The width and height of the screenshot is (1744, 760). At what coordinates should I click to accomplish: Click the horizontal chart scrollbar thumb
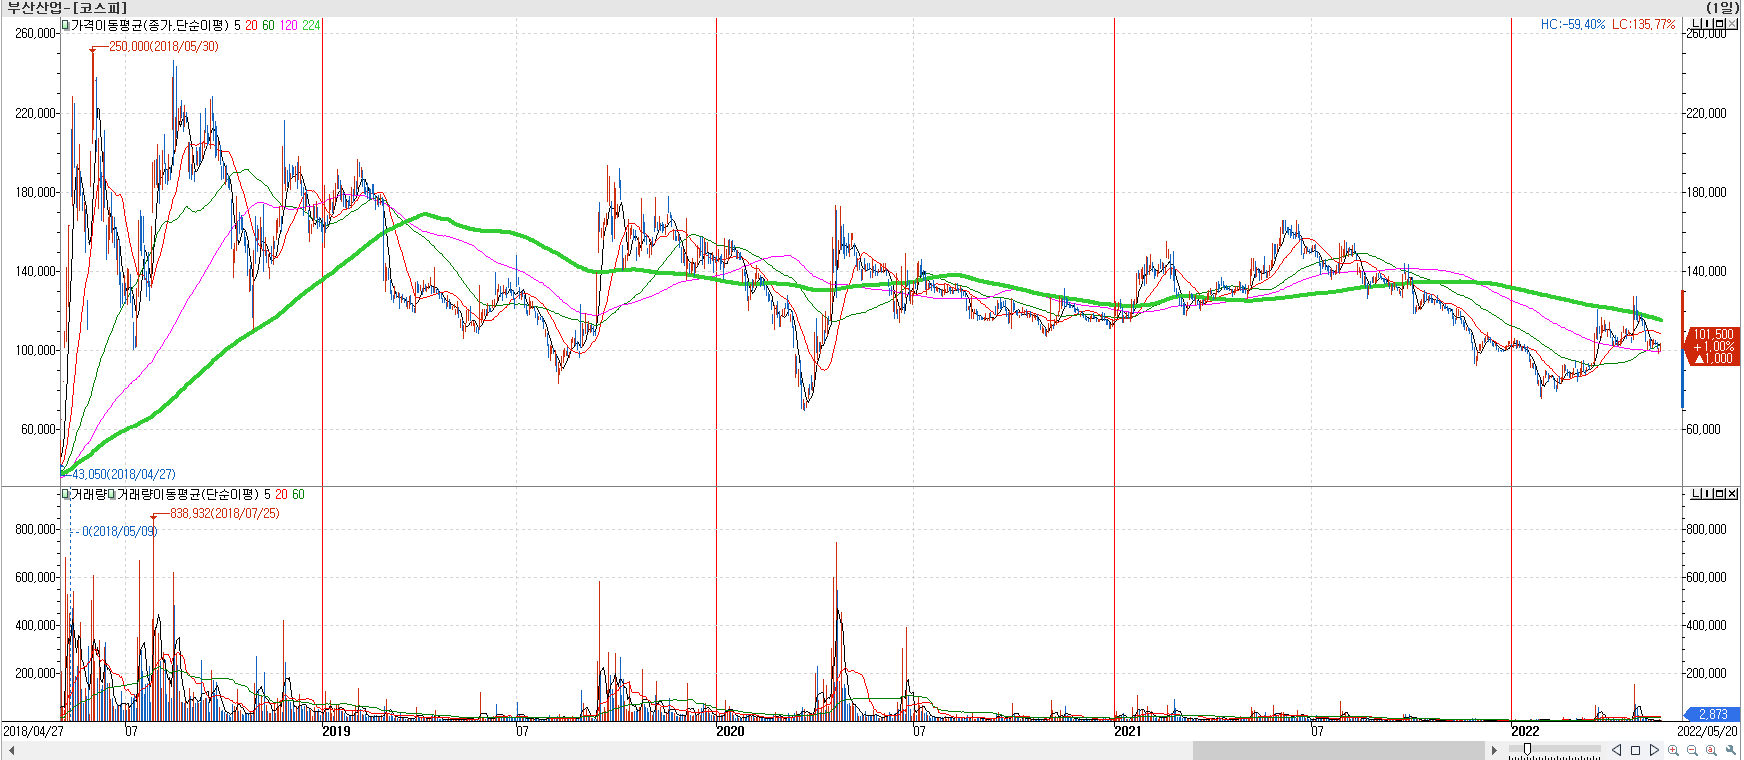point(1338,750)
